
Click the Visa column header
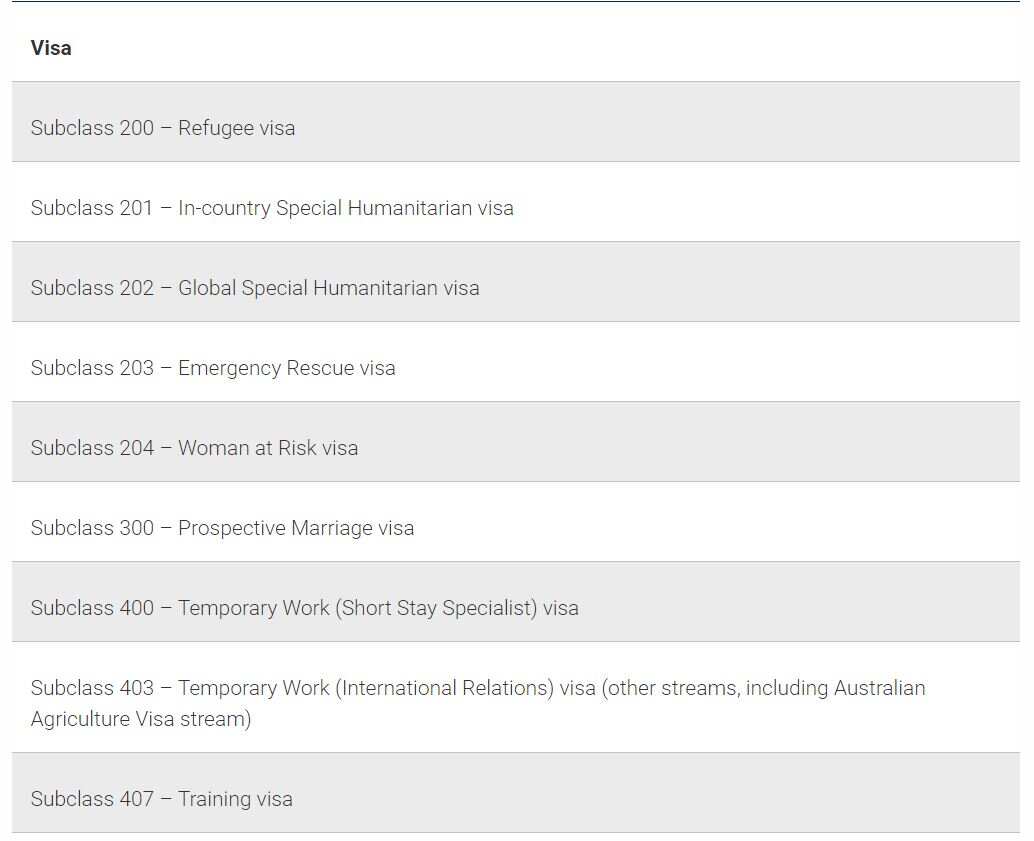click(x=51, y=48)
